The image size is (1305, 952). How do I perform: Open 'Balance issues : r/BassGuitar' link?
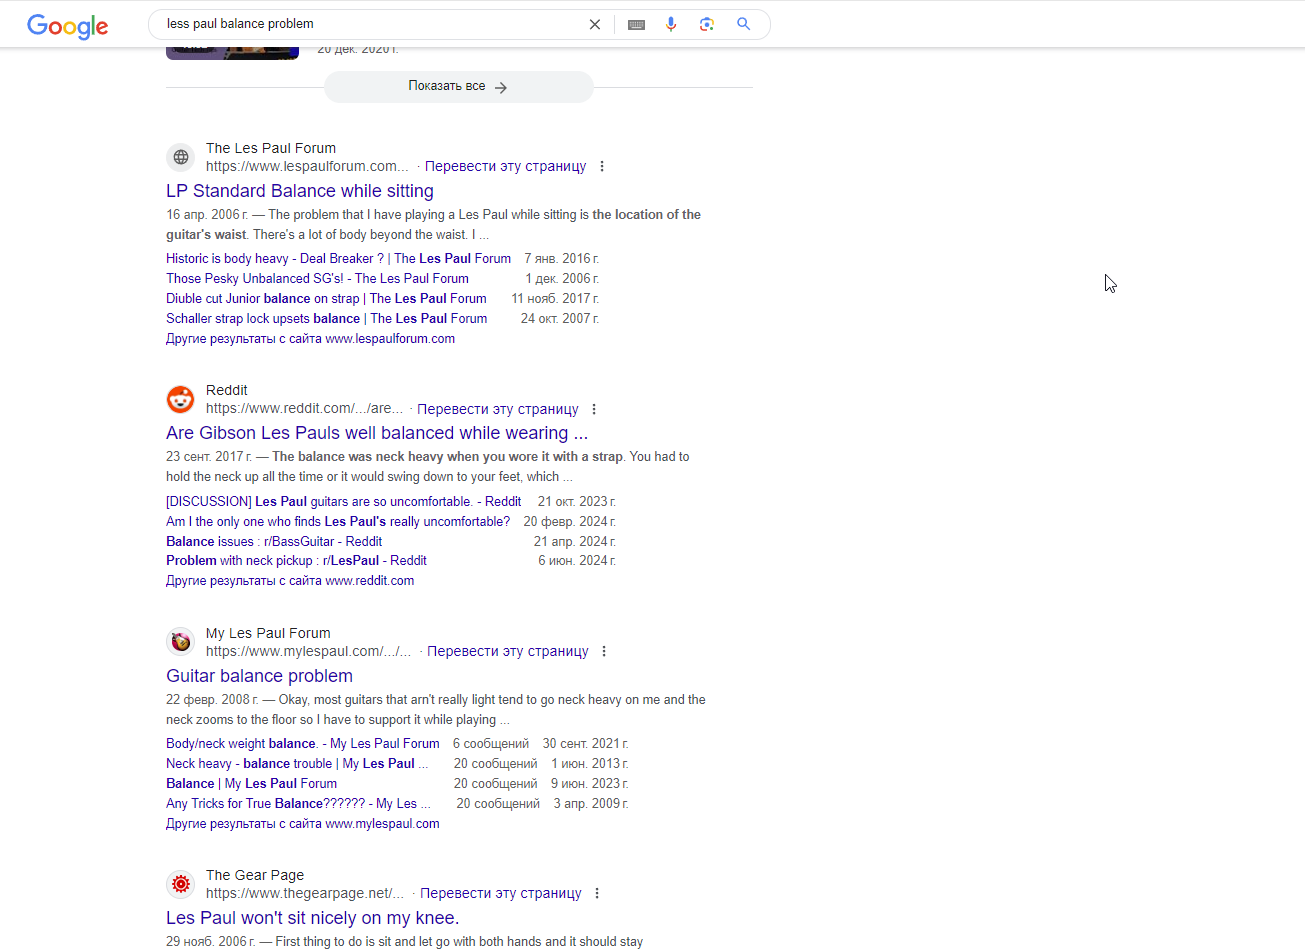(274, 541)
